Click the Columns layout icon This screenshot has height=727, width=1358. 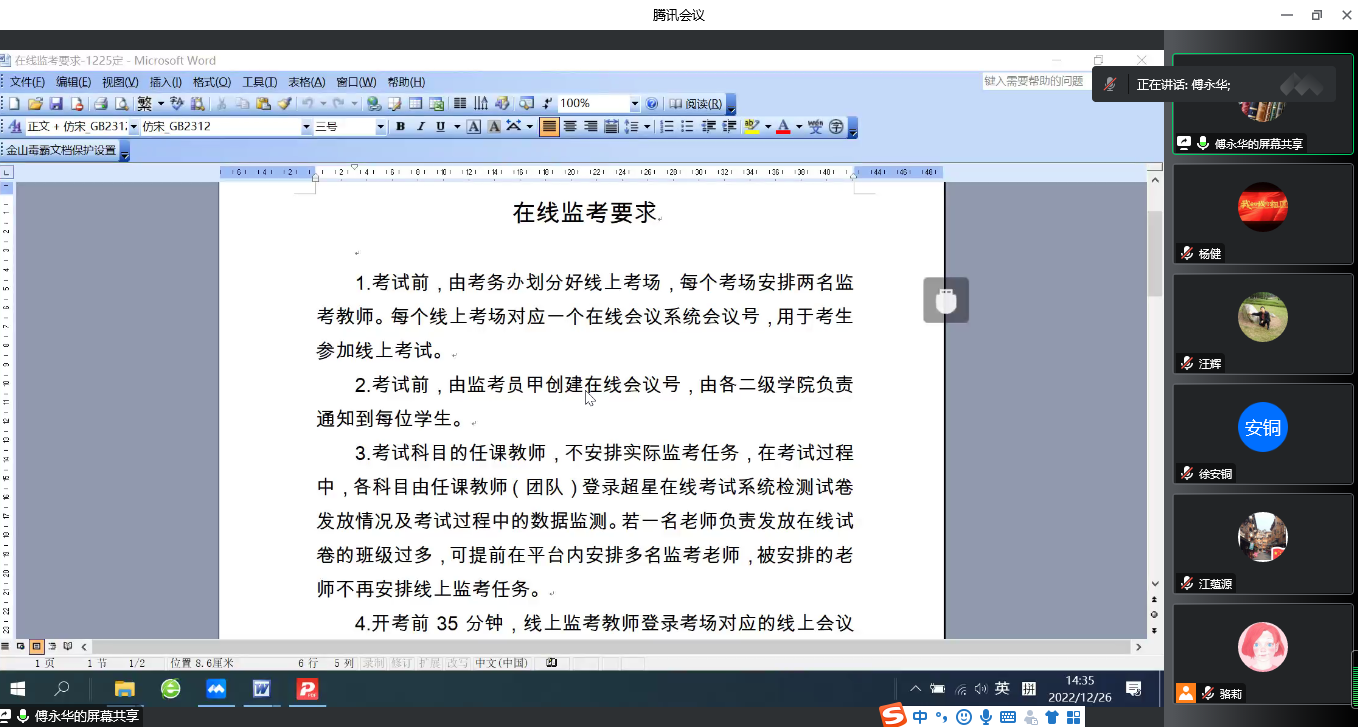[x=460, y=103]
